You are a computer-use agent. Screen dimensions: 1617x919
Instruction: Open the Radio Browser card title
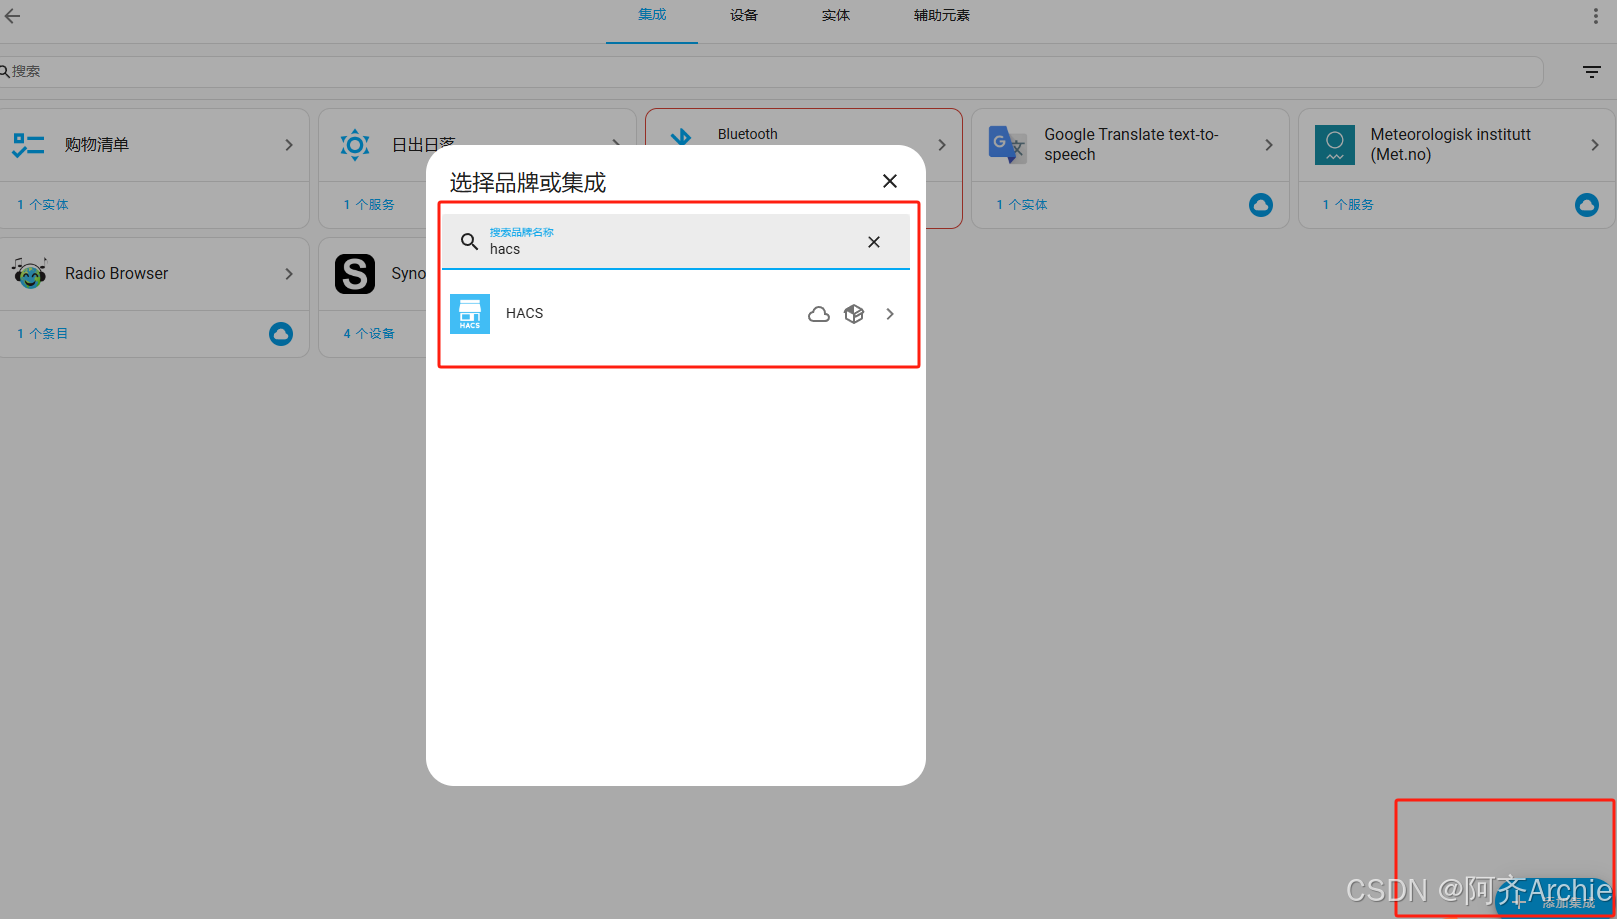117,274
